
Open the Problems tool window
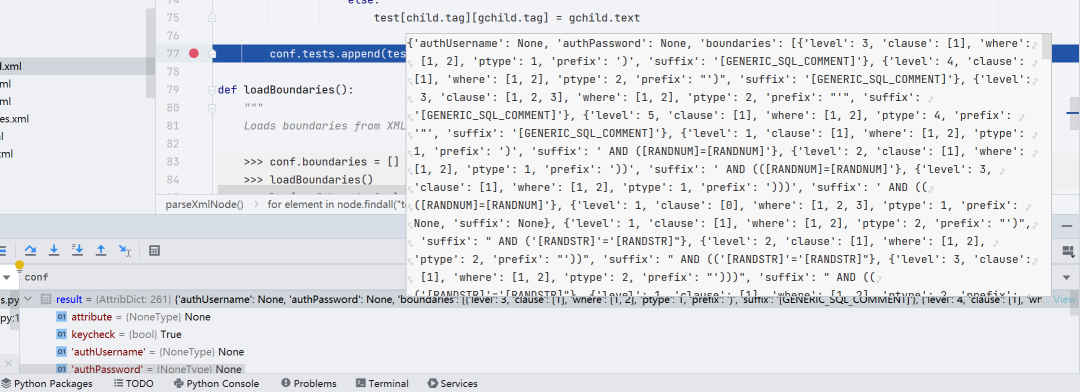pos(309,384)
